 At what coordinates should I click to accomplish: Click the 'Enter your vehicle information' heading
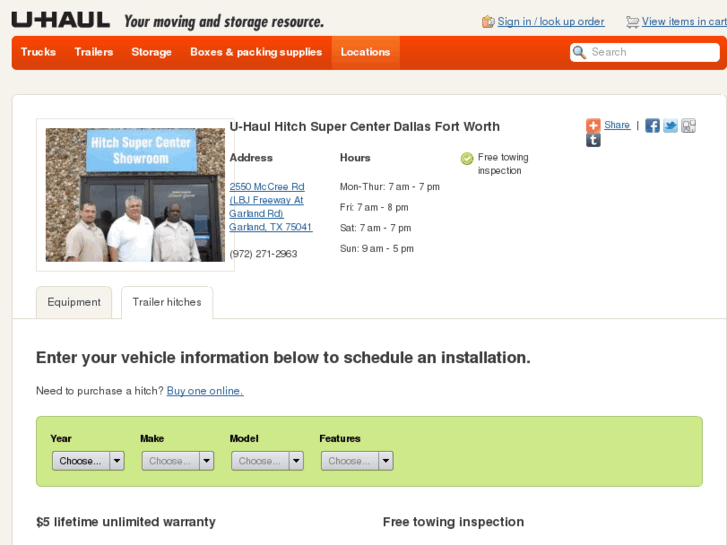tap(283, 358)
